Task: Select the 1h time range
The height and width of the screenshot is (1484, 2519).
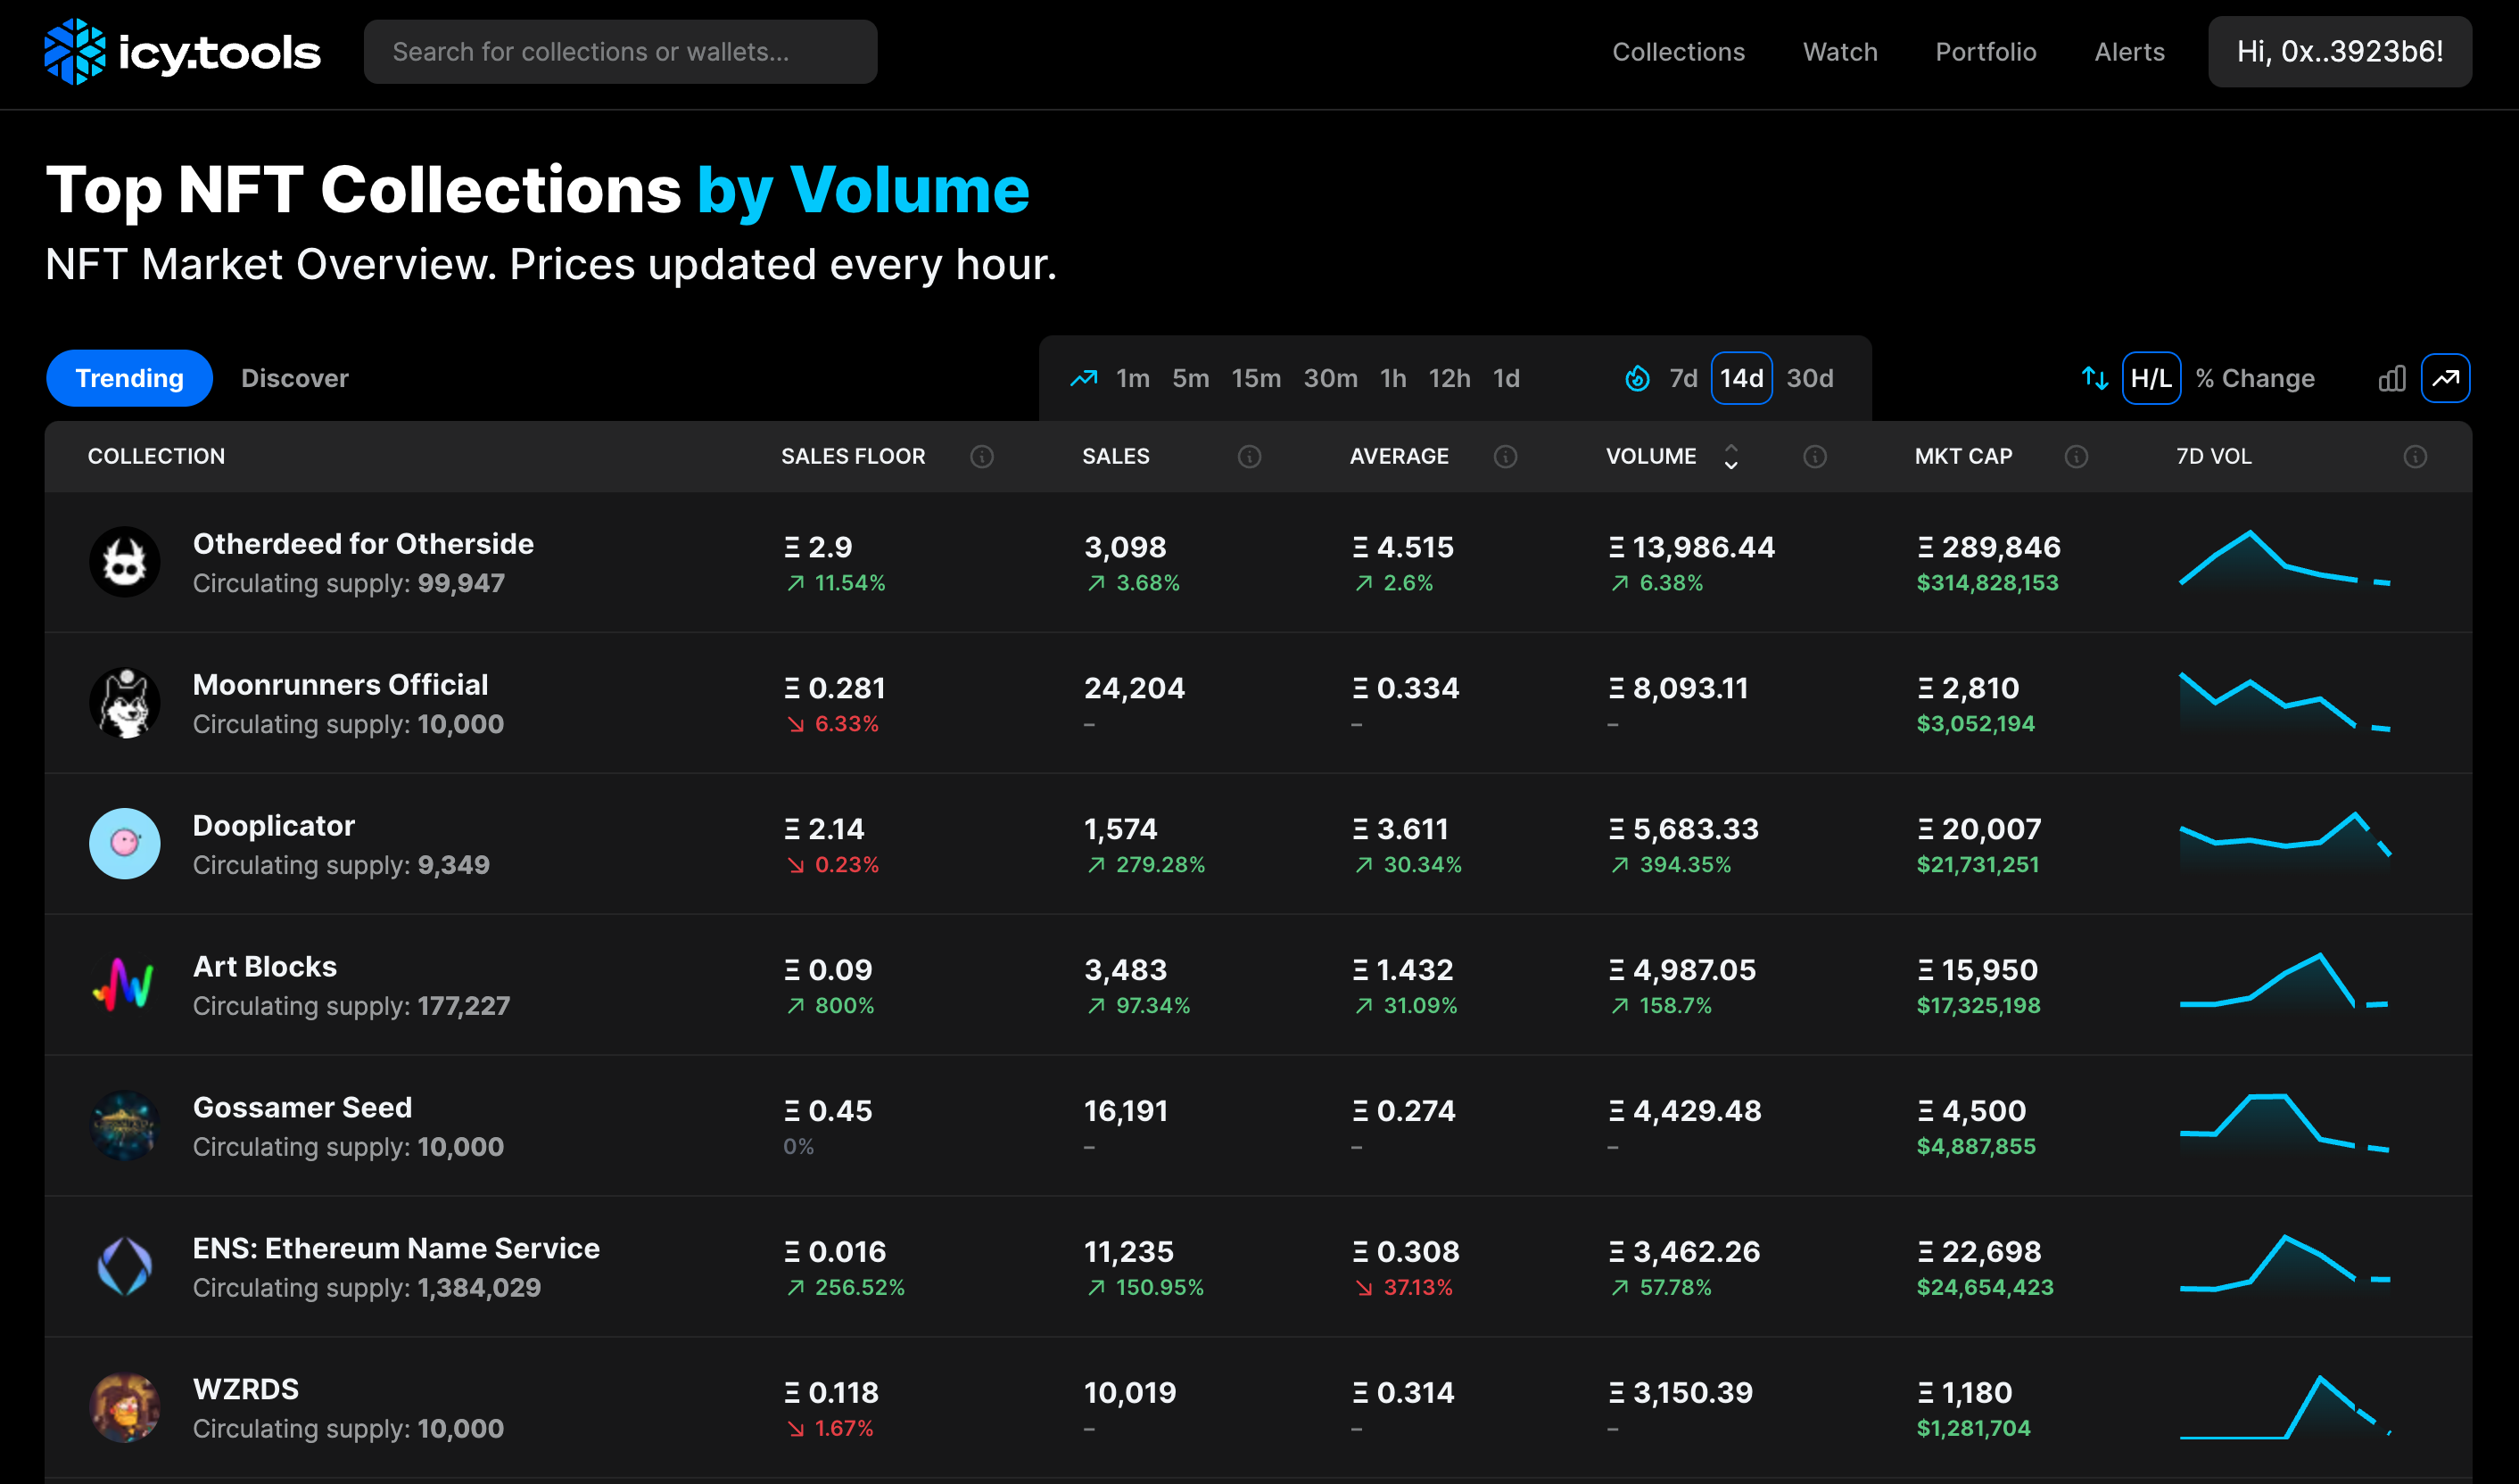Action: point(1393,378)
